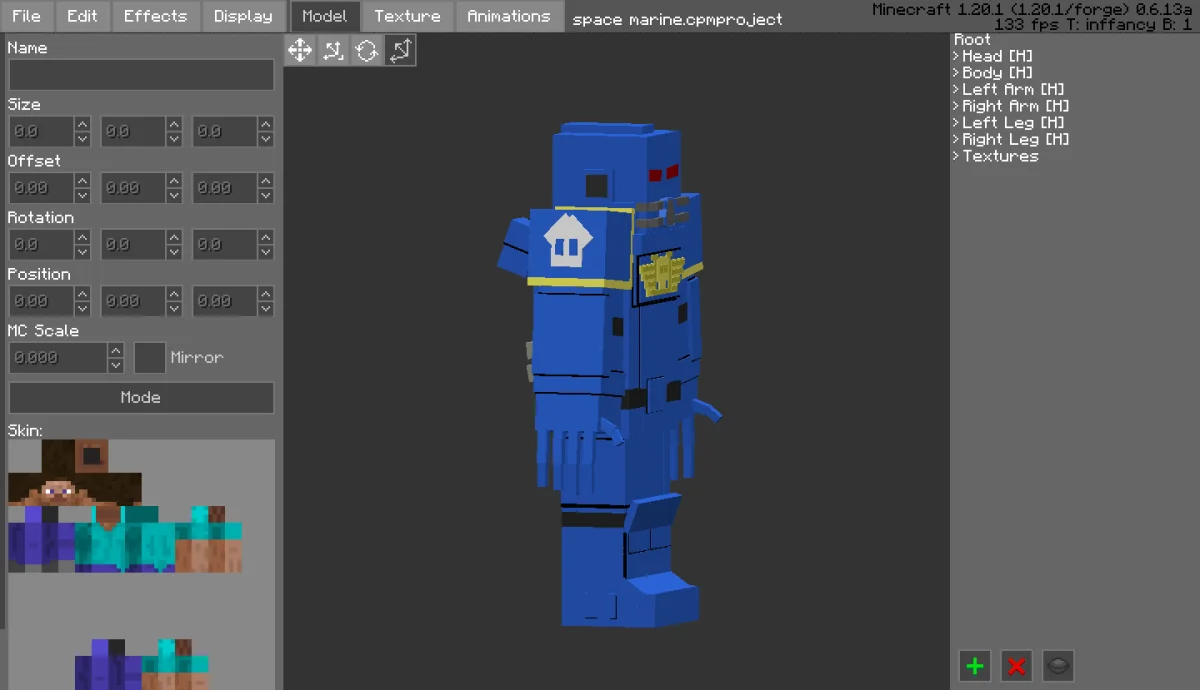Click the first Position value field
The height and width of the screenshot is (690, 1200).
[41, 301]
